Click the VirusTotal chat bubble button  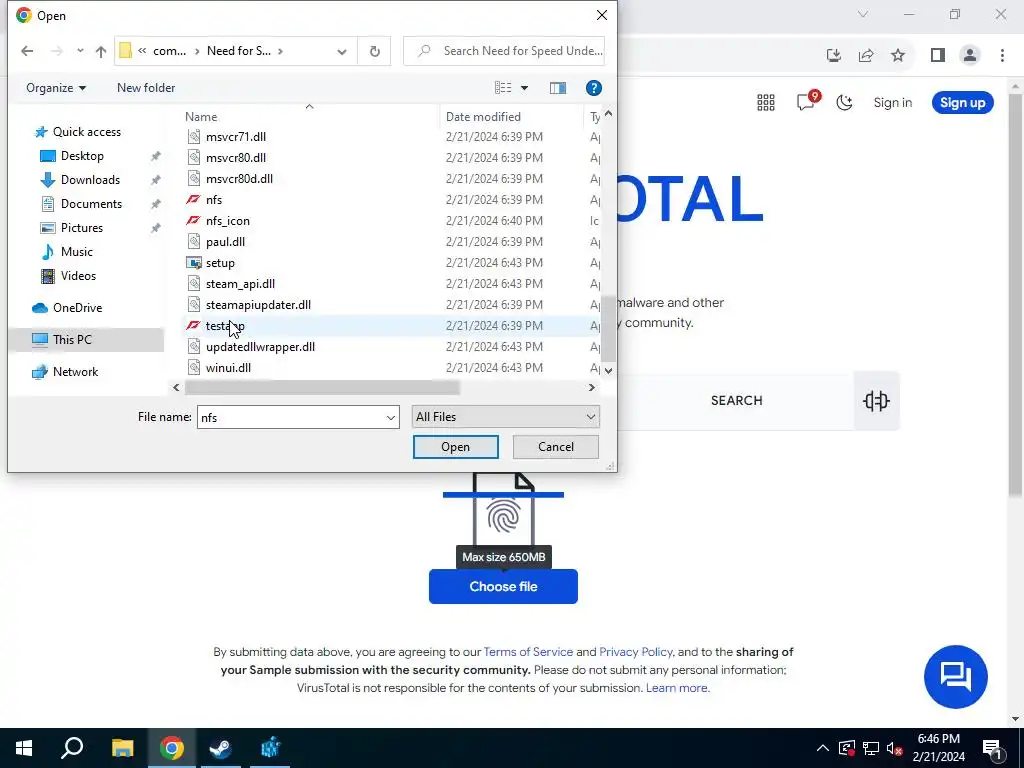point(955,677)
